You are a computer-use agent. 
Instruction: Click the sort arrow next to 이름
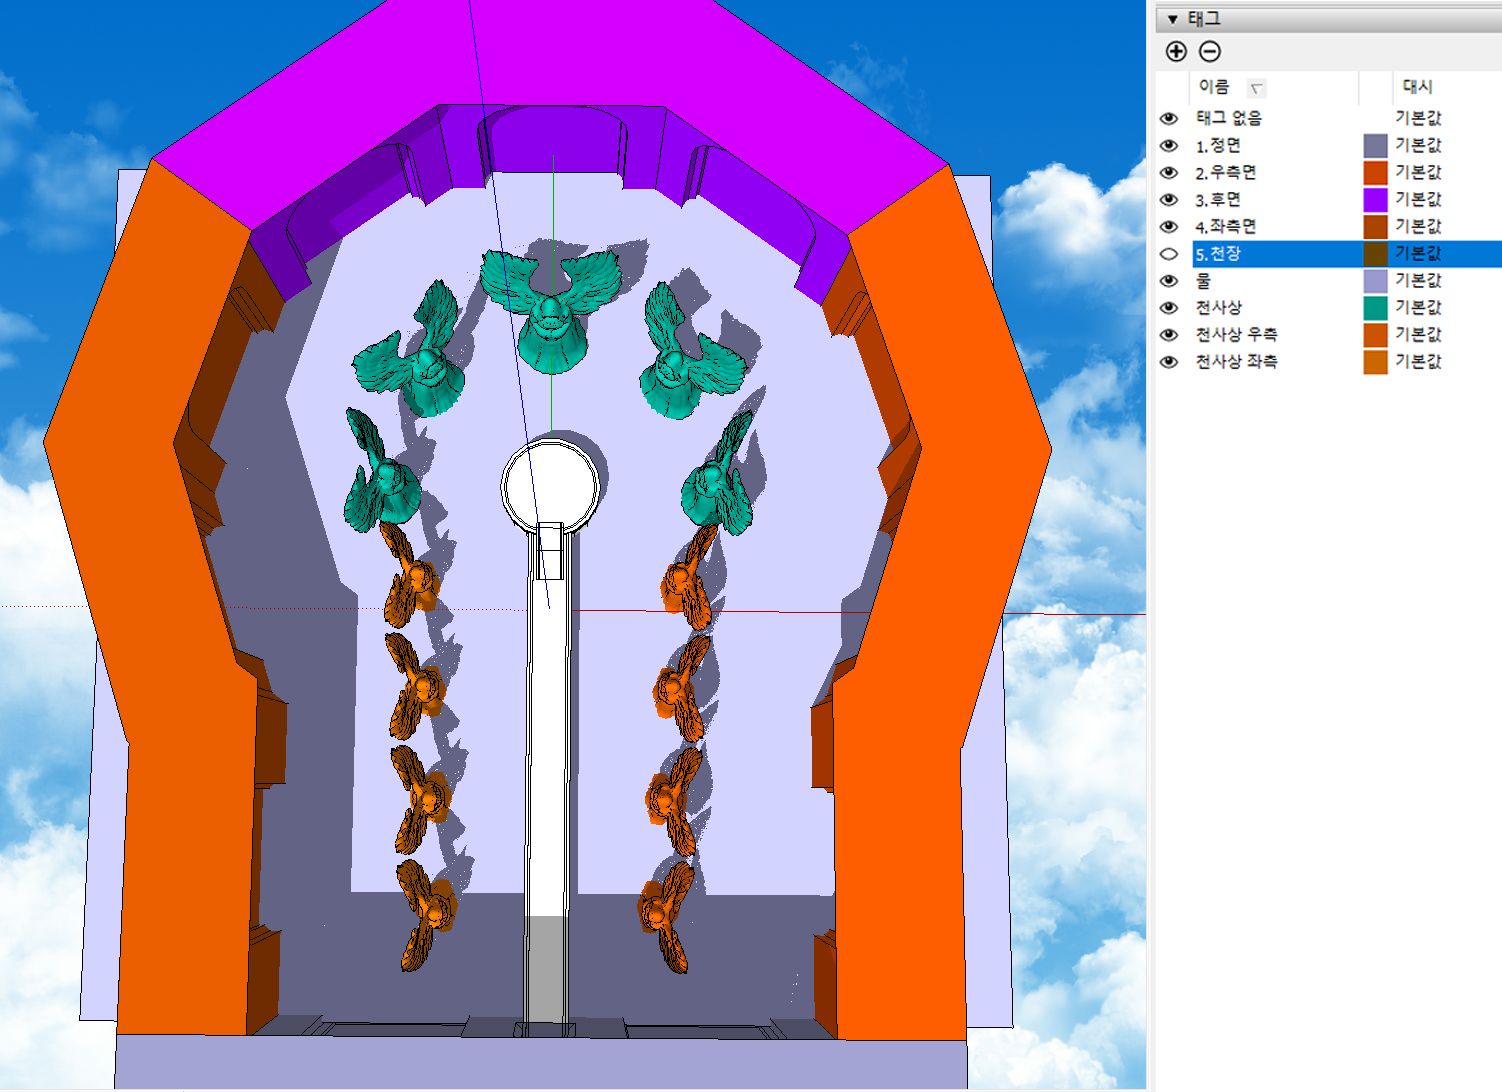click(1257, 89)
